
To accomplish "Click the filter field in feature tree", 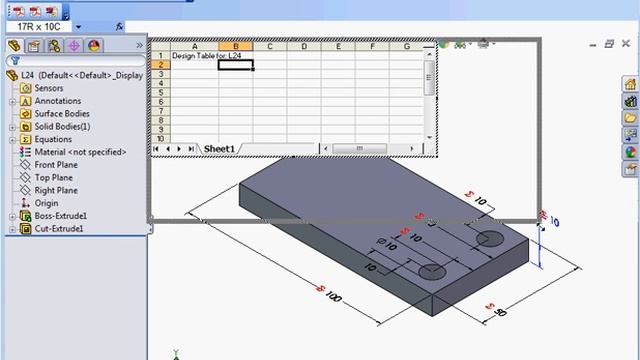I will click(76, 61).
